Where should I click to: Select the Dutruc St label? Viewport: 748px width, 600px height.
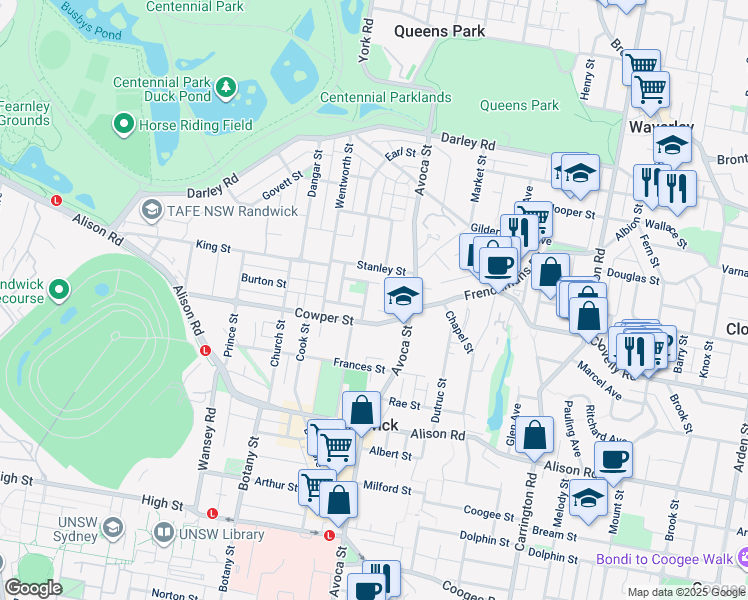(439, 401)
